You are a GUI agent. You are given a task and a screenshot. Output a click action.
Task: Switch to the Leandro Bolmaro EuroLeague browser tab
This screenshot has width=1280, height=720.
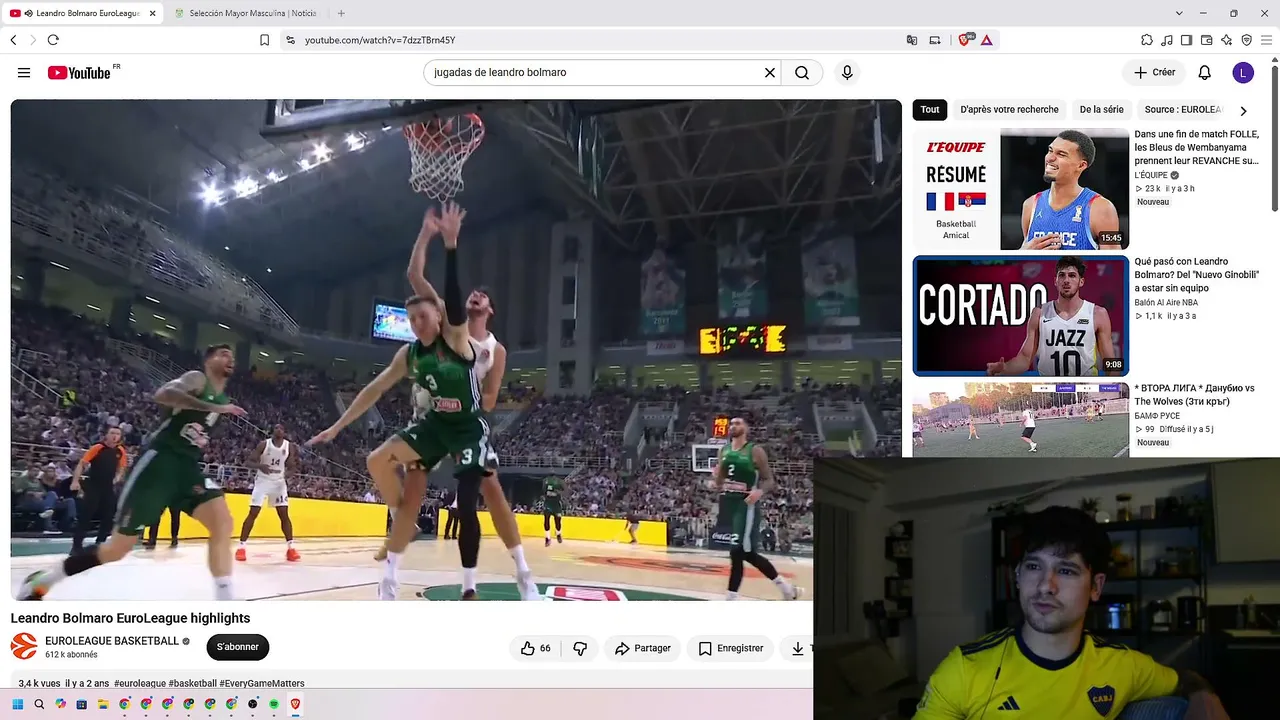click(x=82, y=13)
